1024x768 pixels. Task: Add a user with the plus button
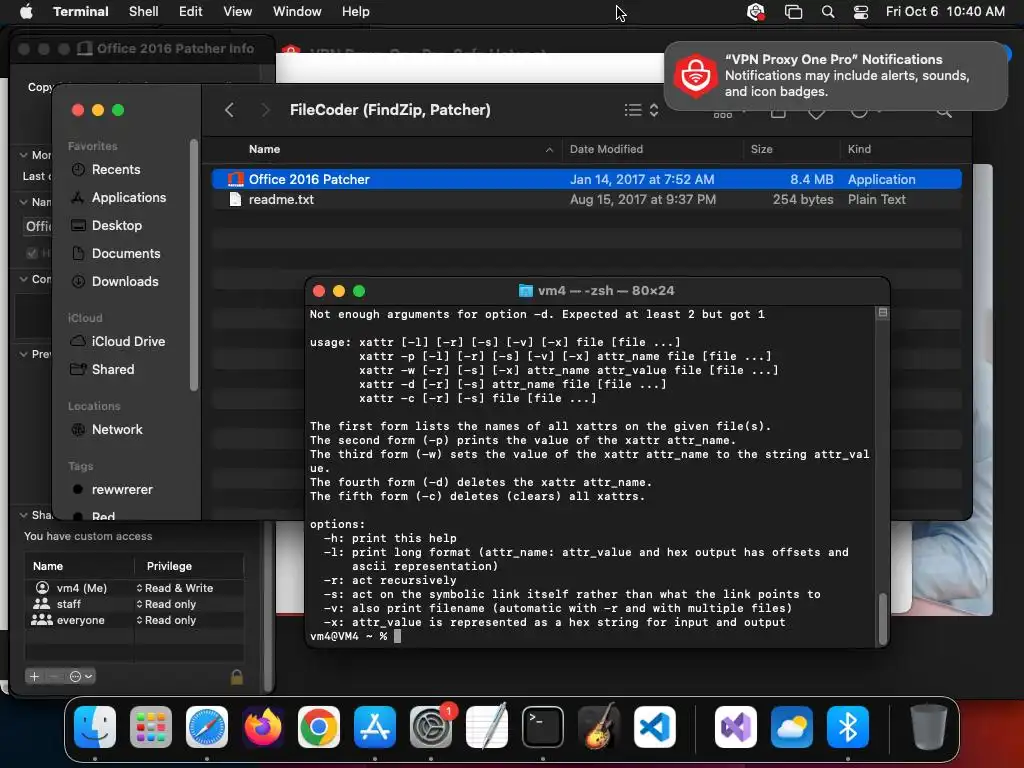pyautogui.click(x=35, y=677)
